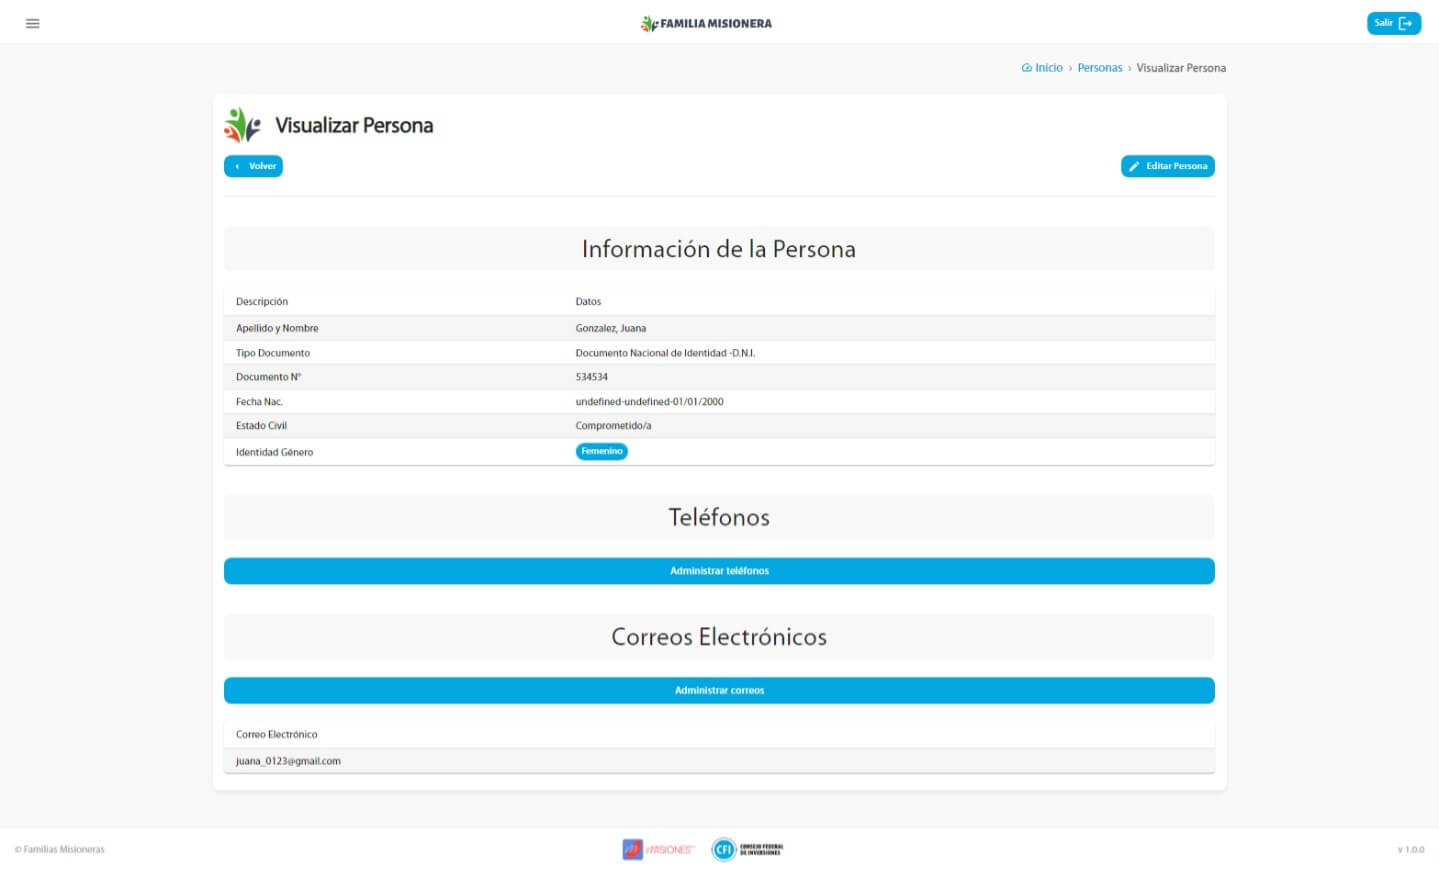Open Administrar correos
Viewport: 1439px width, 870px height.
tap(719, 691)
